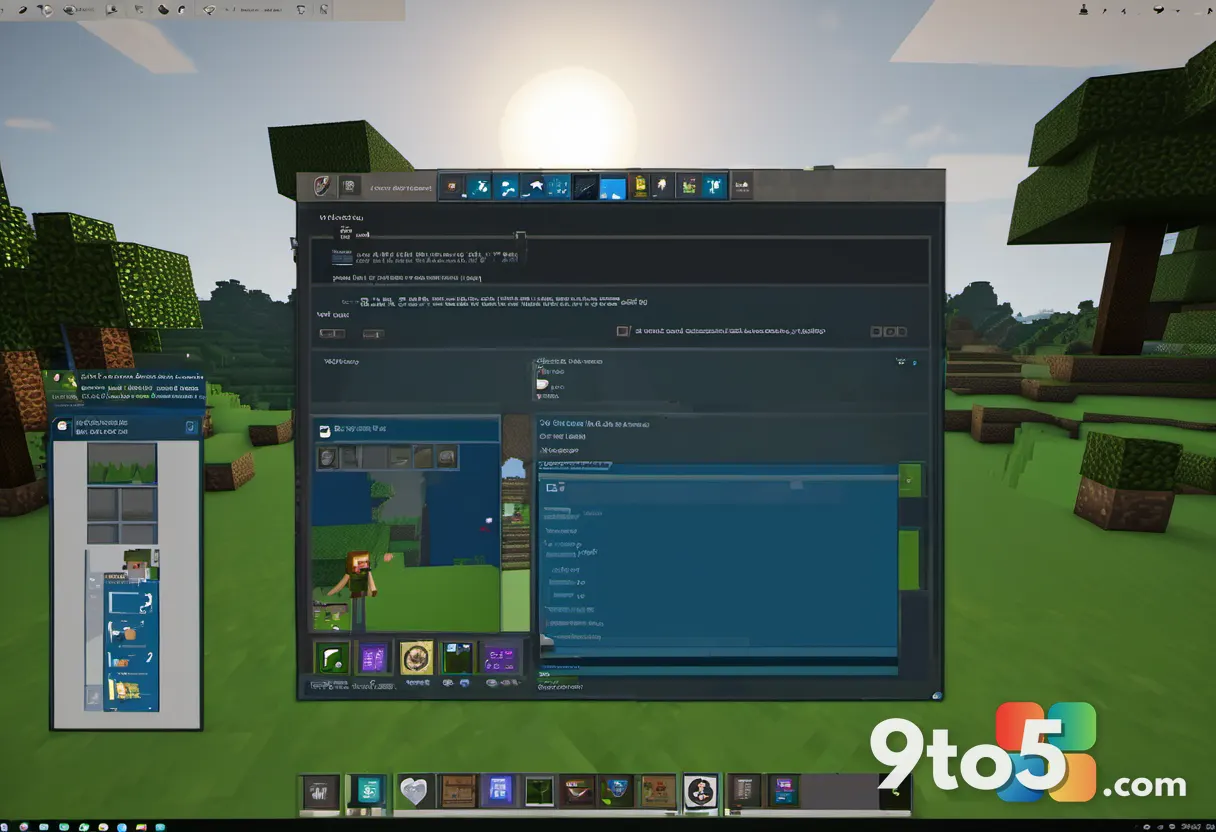Image resolution: width=1216 pixels, height=832 pixels.
Task: Open the dark orange-dot tab in the dialog toolbar
Action: pyautogui.click(x=453, y=186)
